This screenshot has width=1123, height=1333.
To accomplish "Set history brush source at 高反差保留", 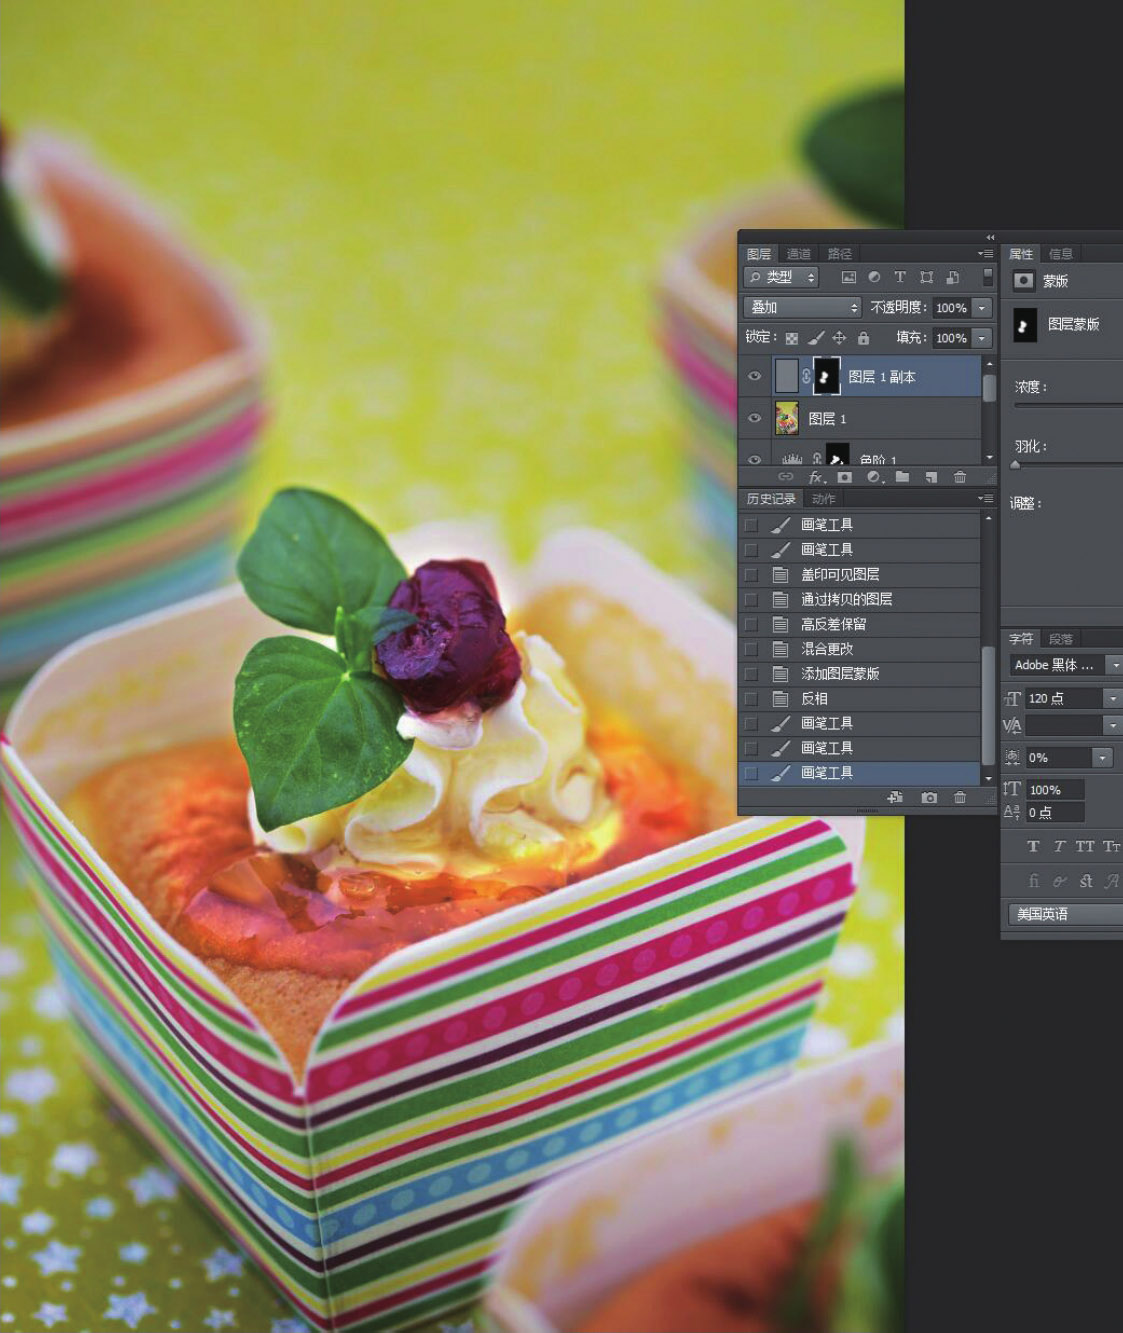I will [751, 624].
